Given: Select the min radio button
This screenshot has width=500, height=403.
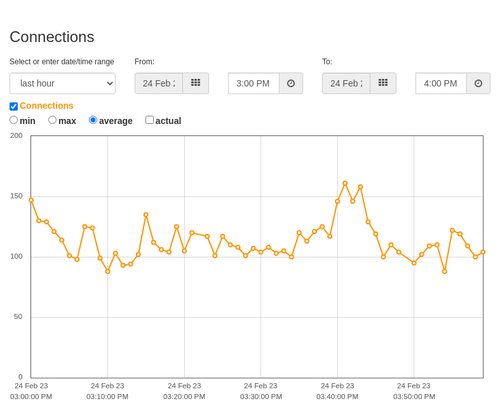Looking at the screenshot, I should 14,120.
